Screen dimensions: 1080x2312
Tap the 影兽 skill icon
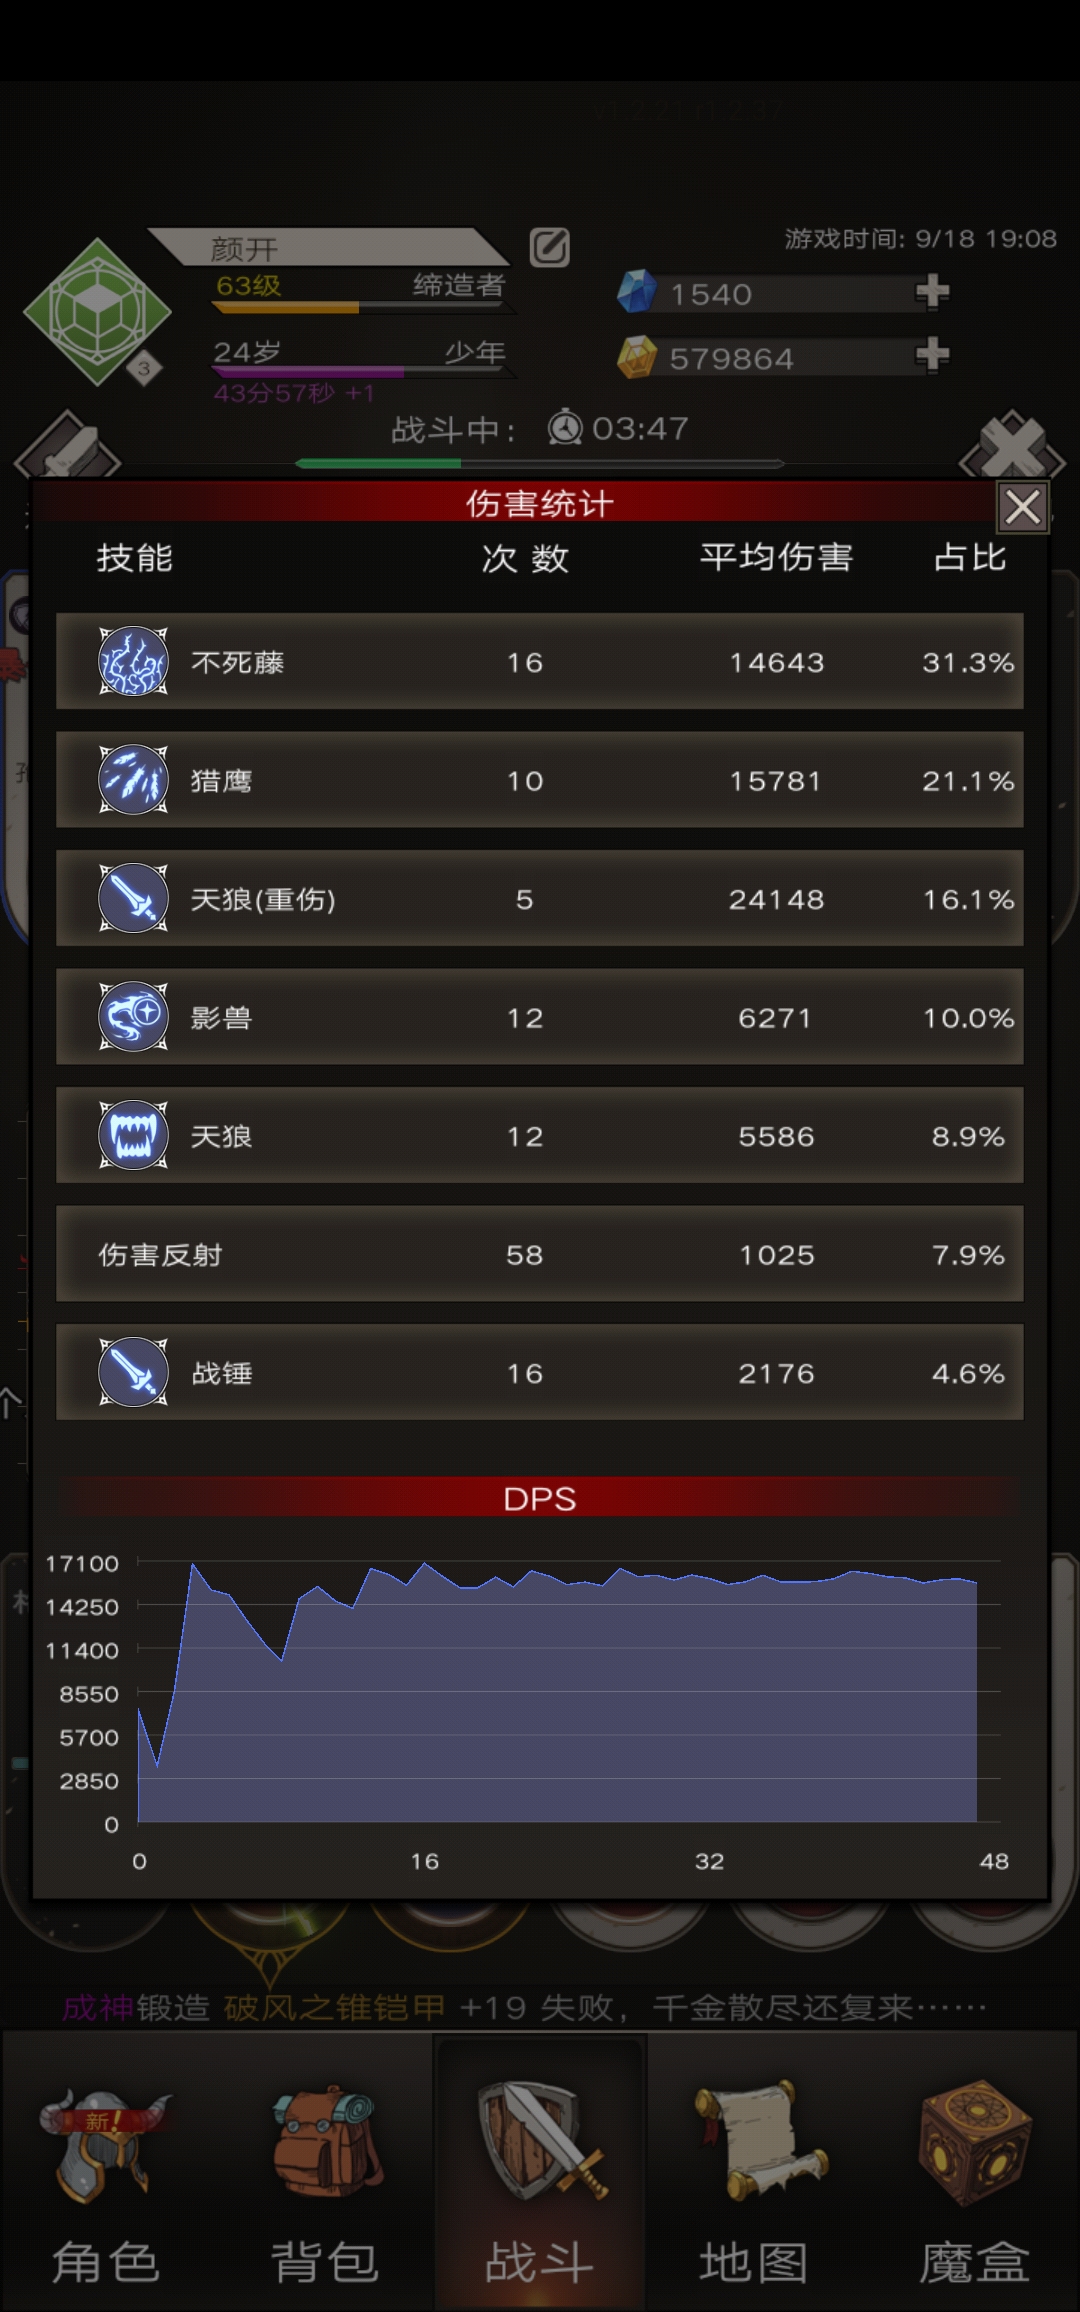(x=133, y=1016)
